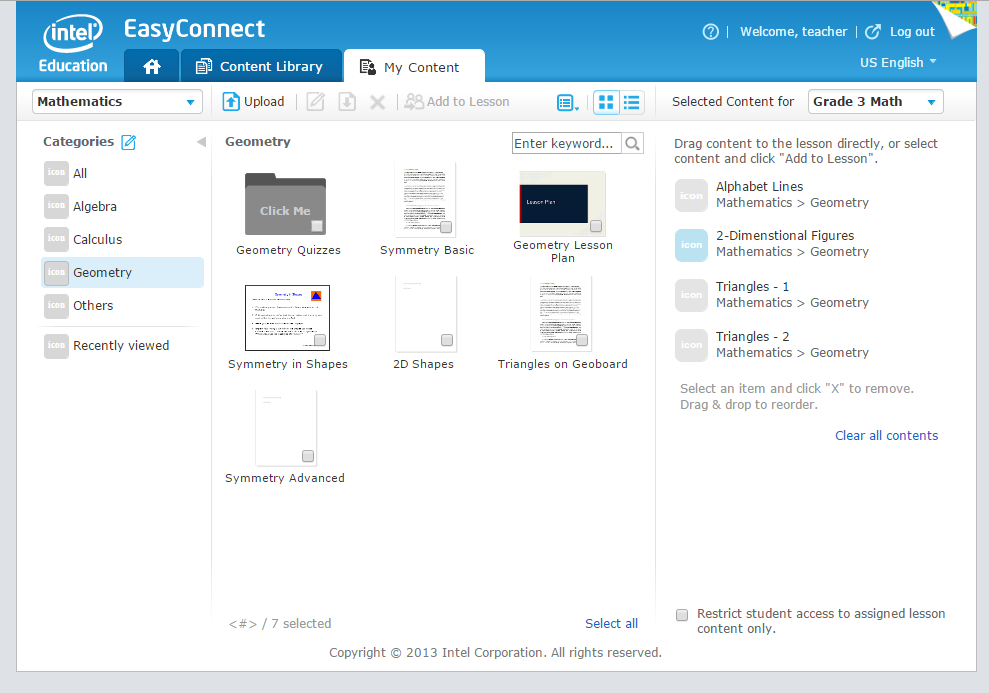989x693 pixels.
Task: Click the delete X toolbar icon
Action: (x=377, y=102)
